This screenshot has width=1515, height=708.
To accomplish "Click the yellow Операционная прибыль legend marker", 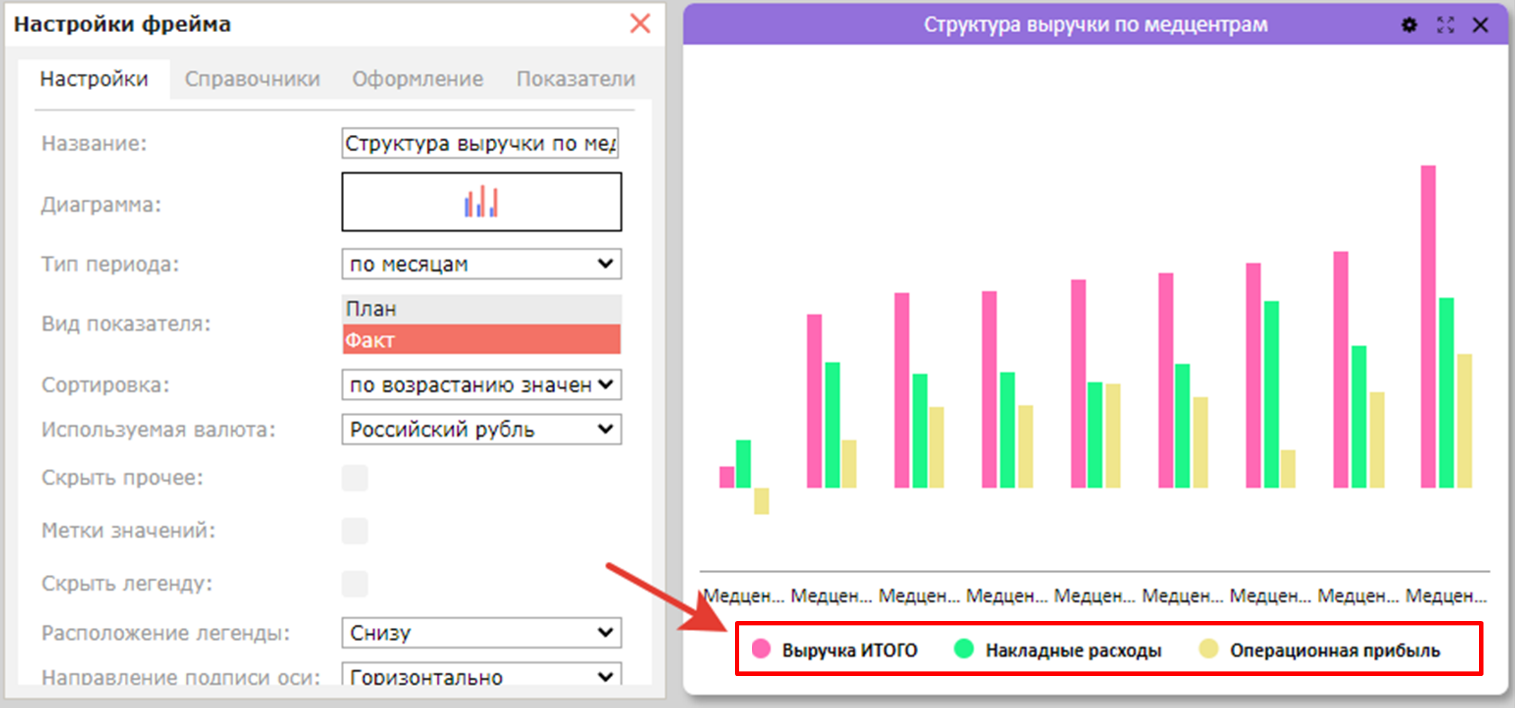I will coord(1209,650).
